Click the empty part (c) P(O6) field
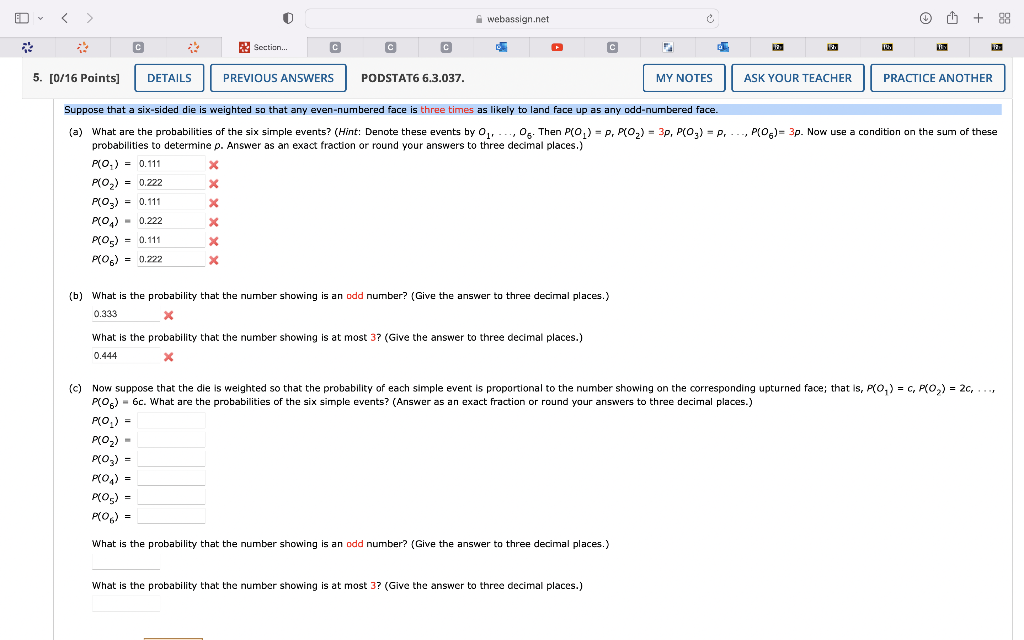The image size is (1024, 640). point(171,516)
